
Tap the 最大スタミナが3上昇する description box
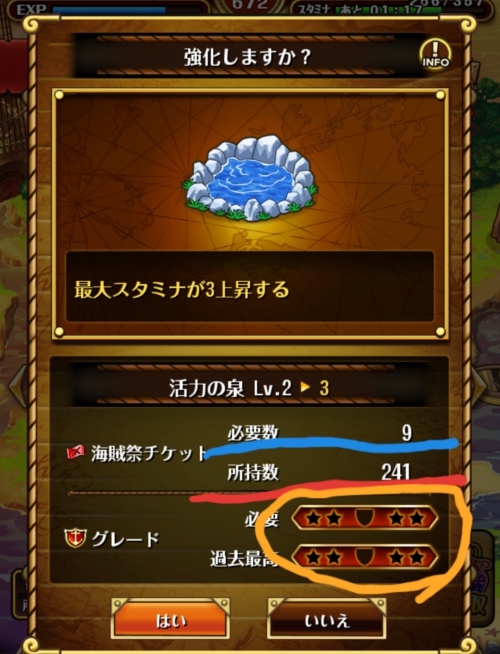click(x=250, y=287)
